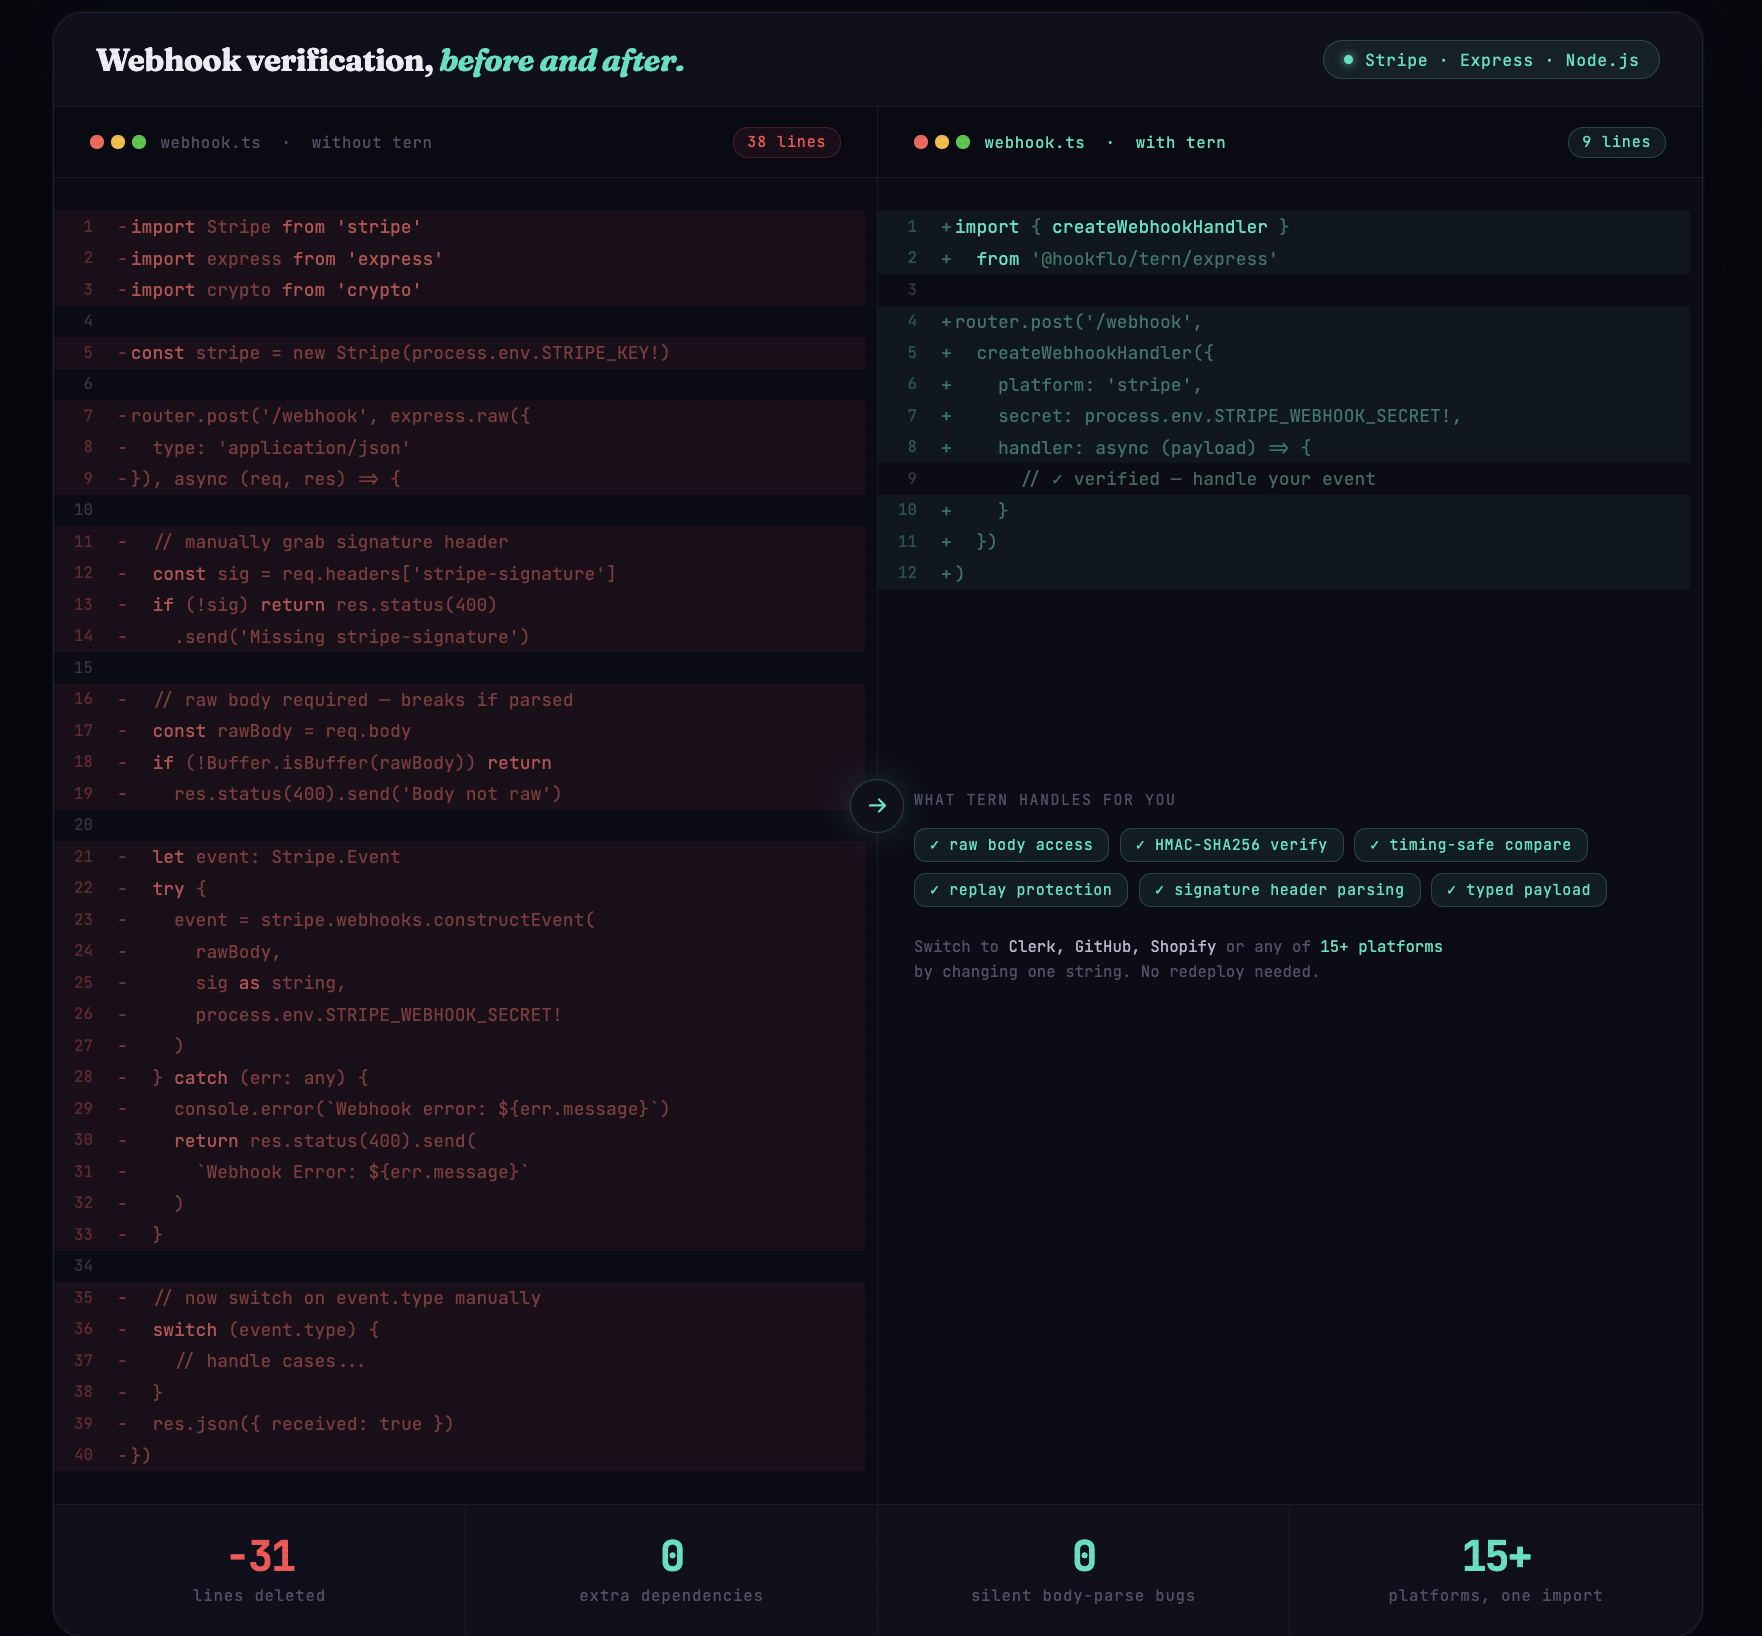The image size is (1762, 1636).
Task: Click 'extra dependencies' caption
Action: tap(671, 1596)
